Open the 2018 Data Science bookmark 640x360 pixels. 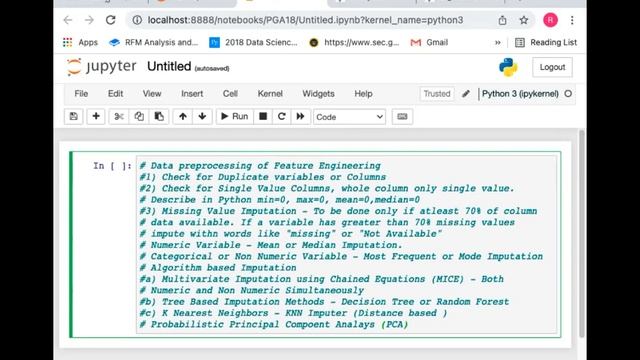[x=253, y=42]
